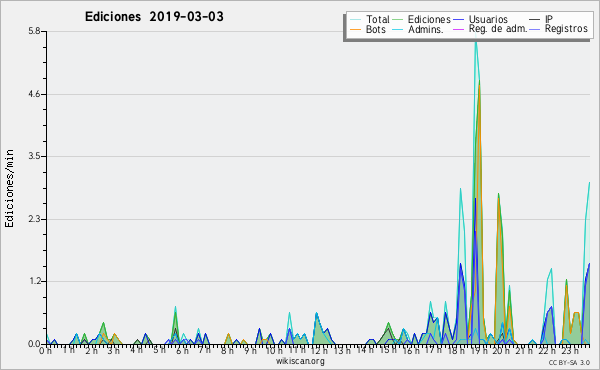
Task: Click the y-axis value 5.8
Action: [x=34, y=31]
